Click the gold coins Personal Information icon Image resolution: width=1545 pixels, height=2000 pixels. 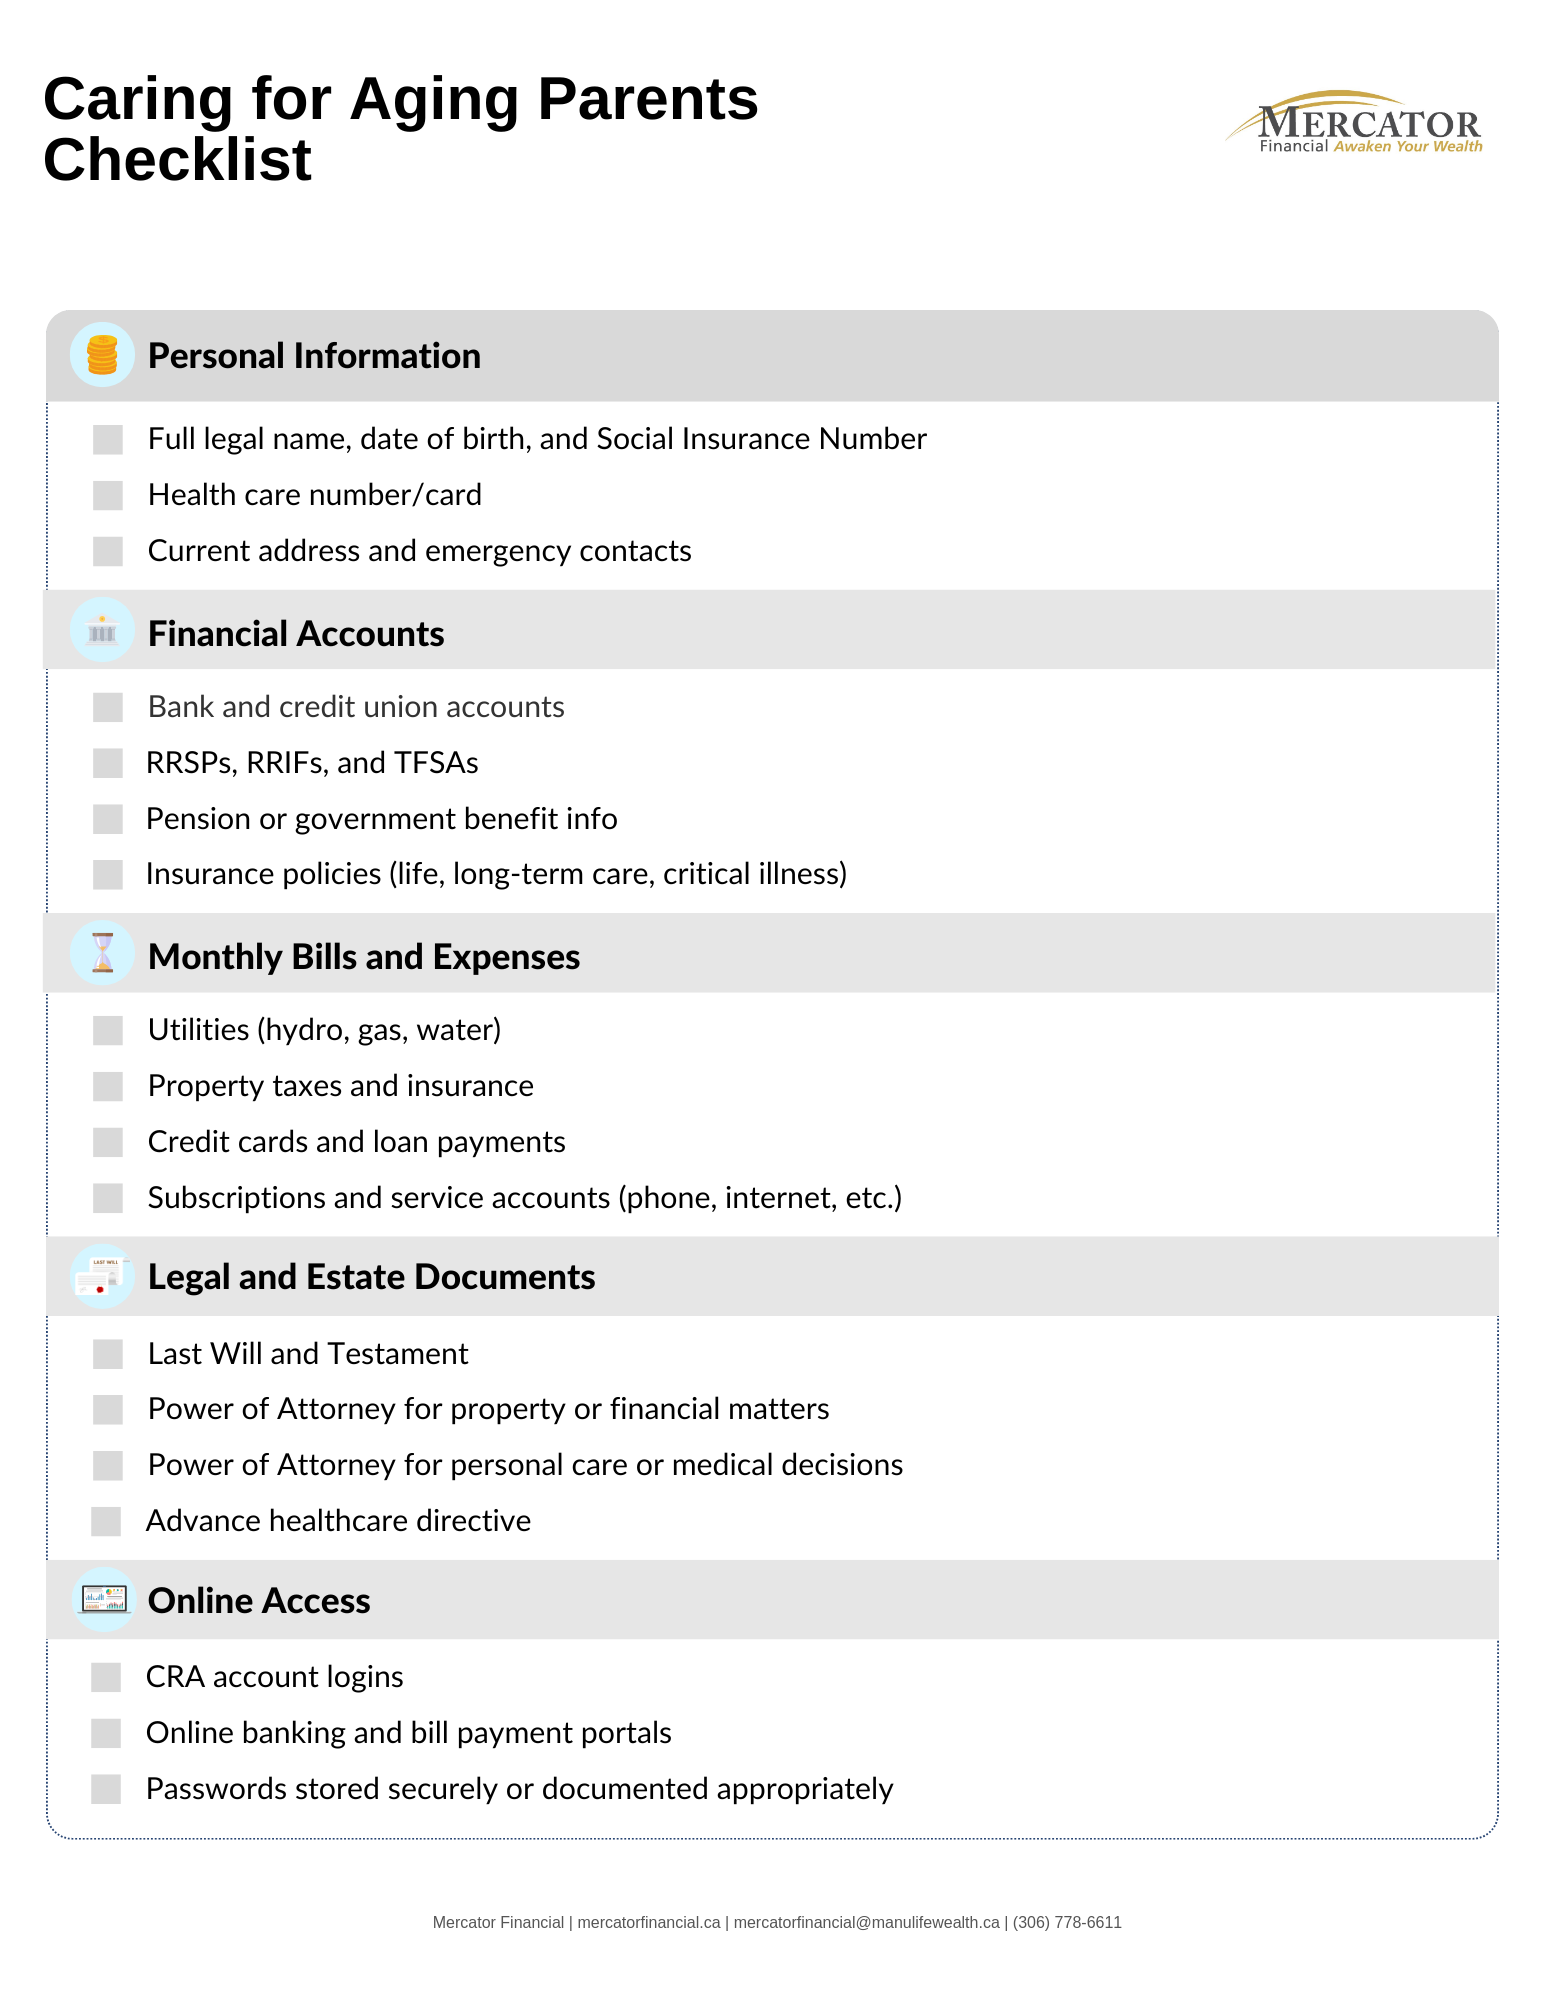[x=102, y=355]
